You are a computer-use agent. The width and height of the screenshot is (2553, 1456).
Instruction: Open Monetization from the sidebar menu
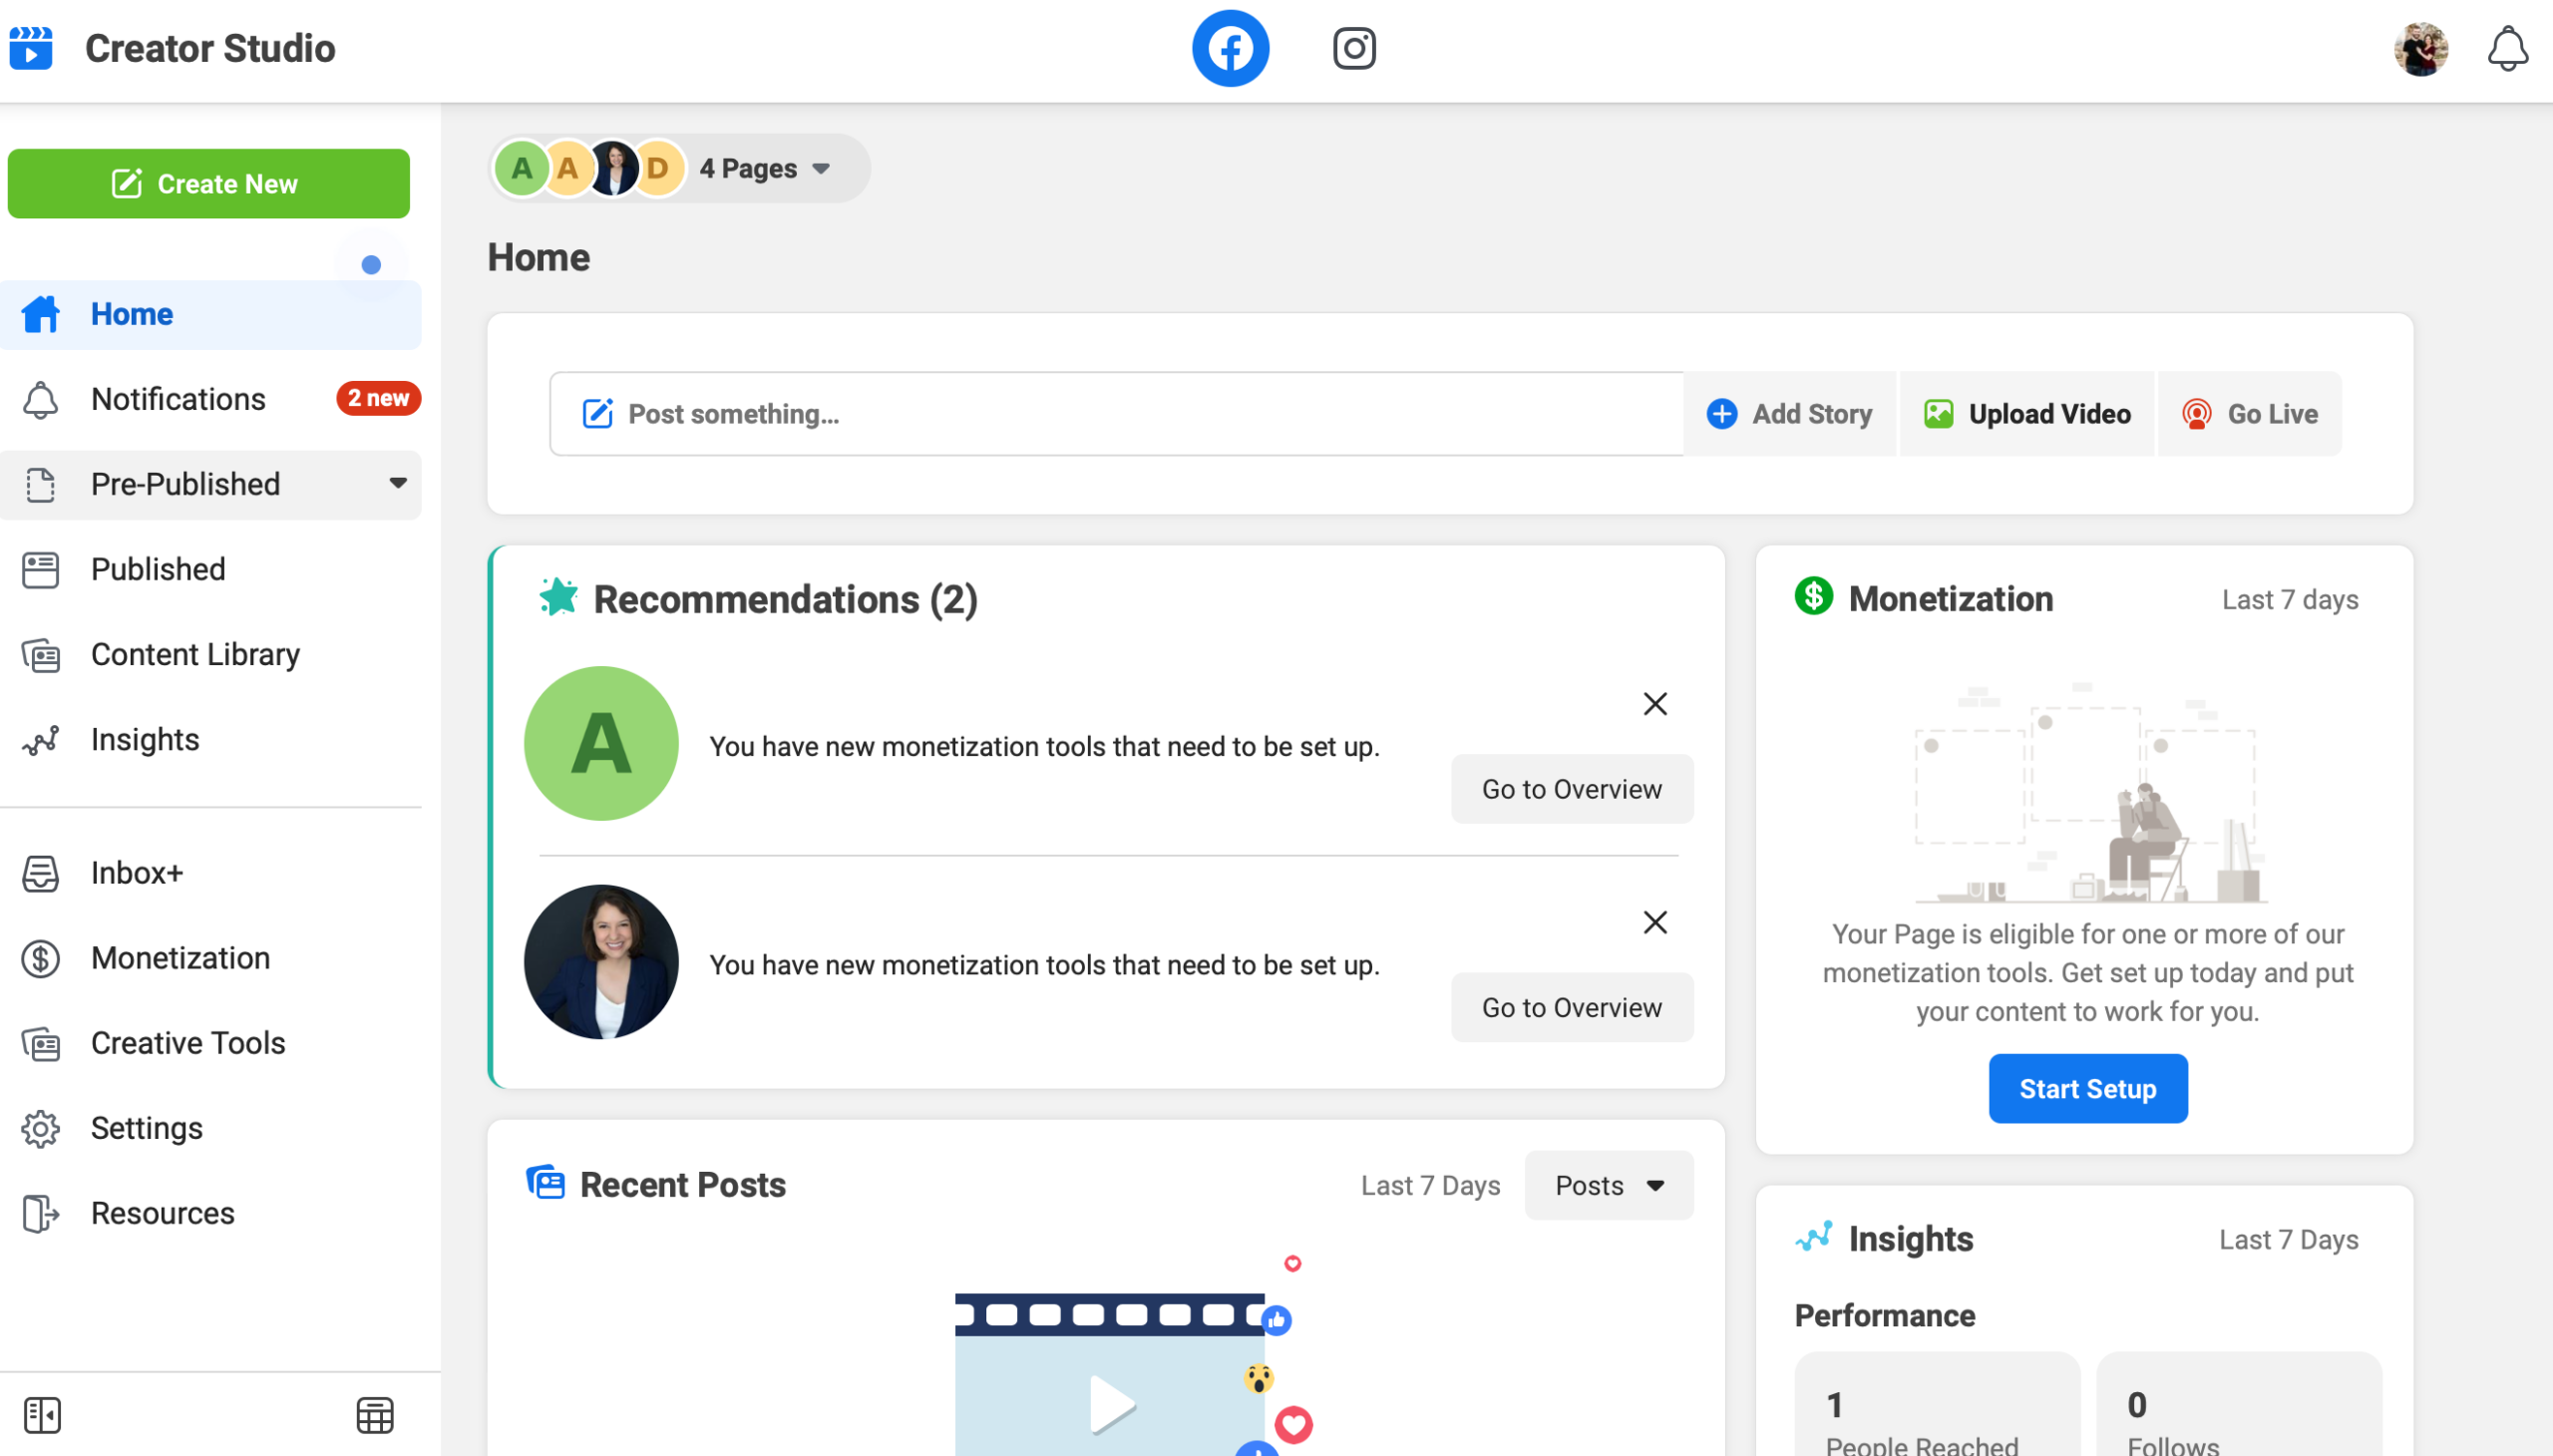point(179,958)
